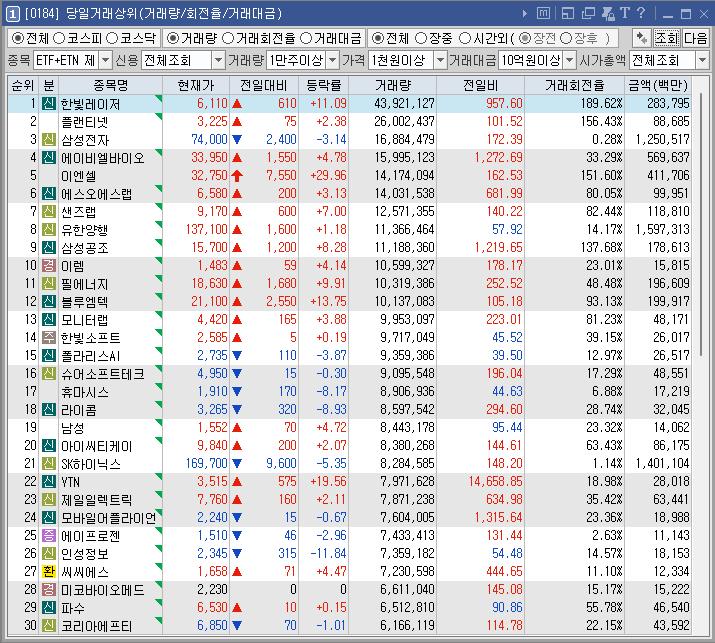This screenshot has height=643, width=715.
Task: Sort by the 현재가 column header
Action: click(196, 85)
